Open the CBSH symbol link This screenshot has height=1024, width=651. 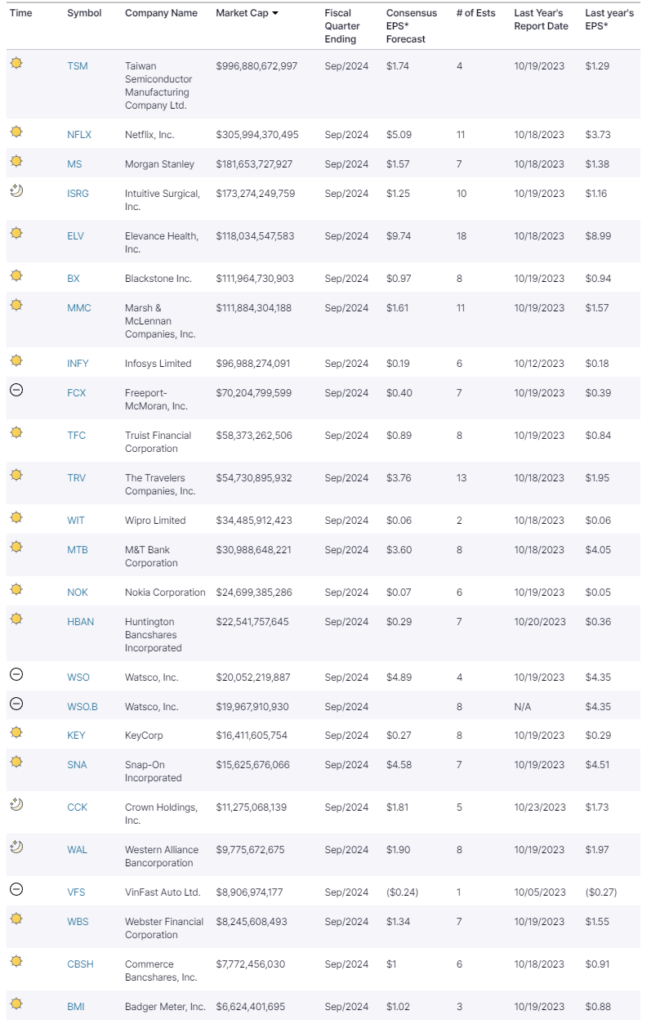80,964
